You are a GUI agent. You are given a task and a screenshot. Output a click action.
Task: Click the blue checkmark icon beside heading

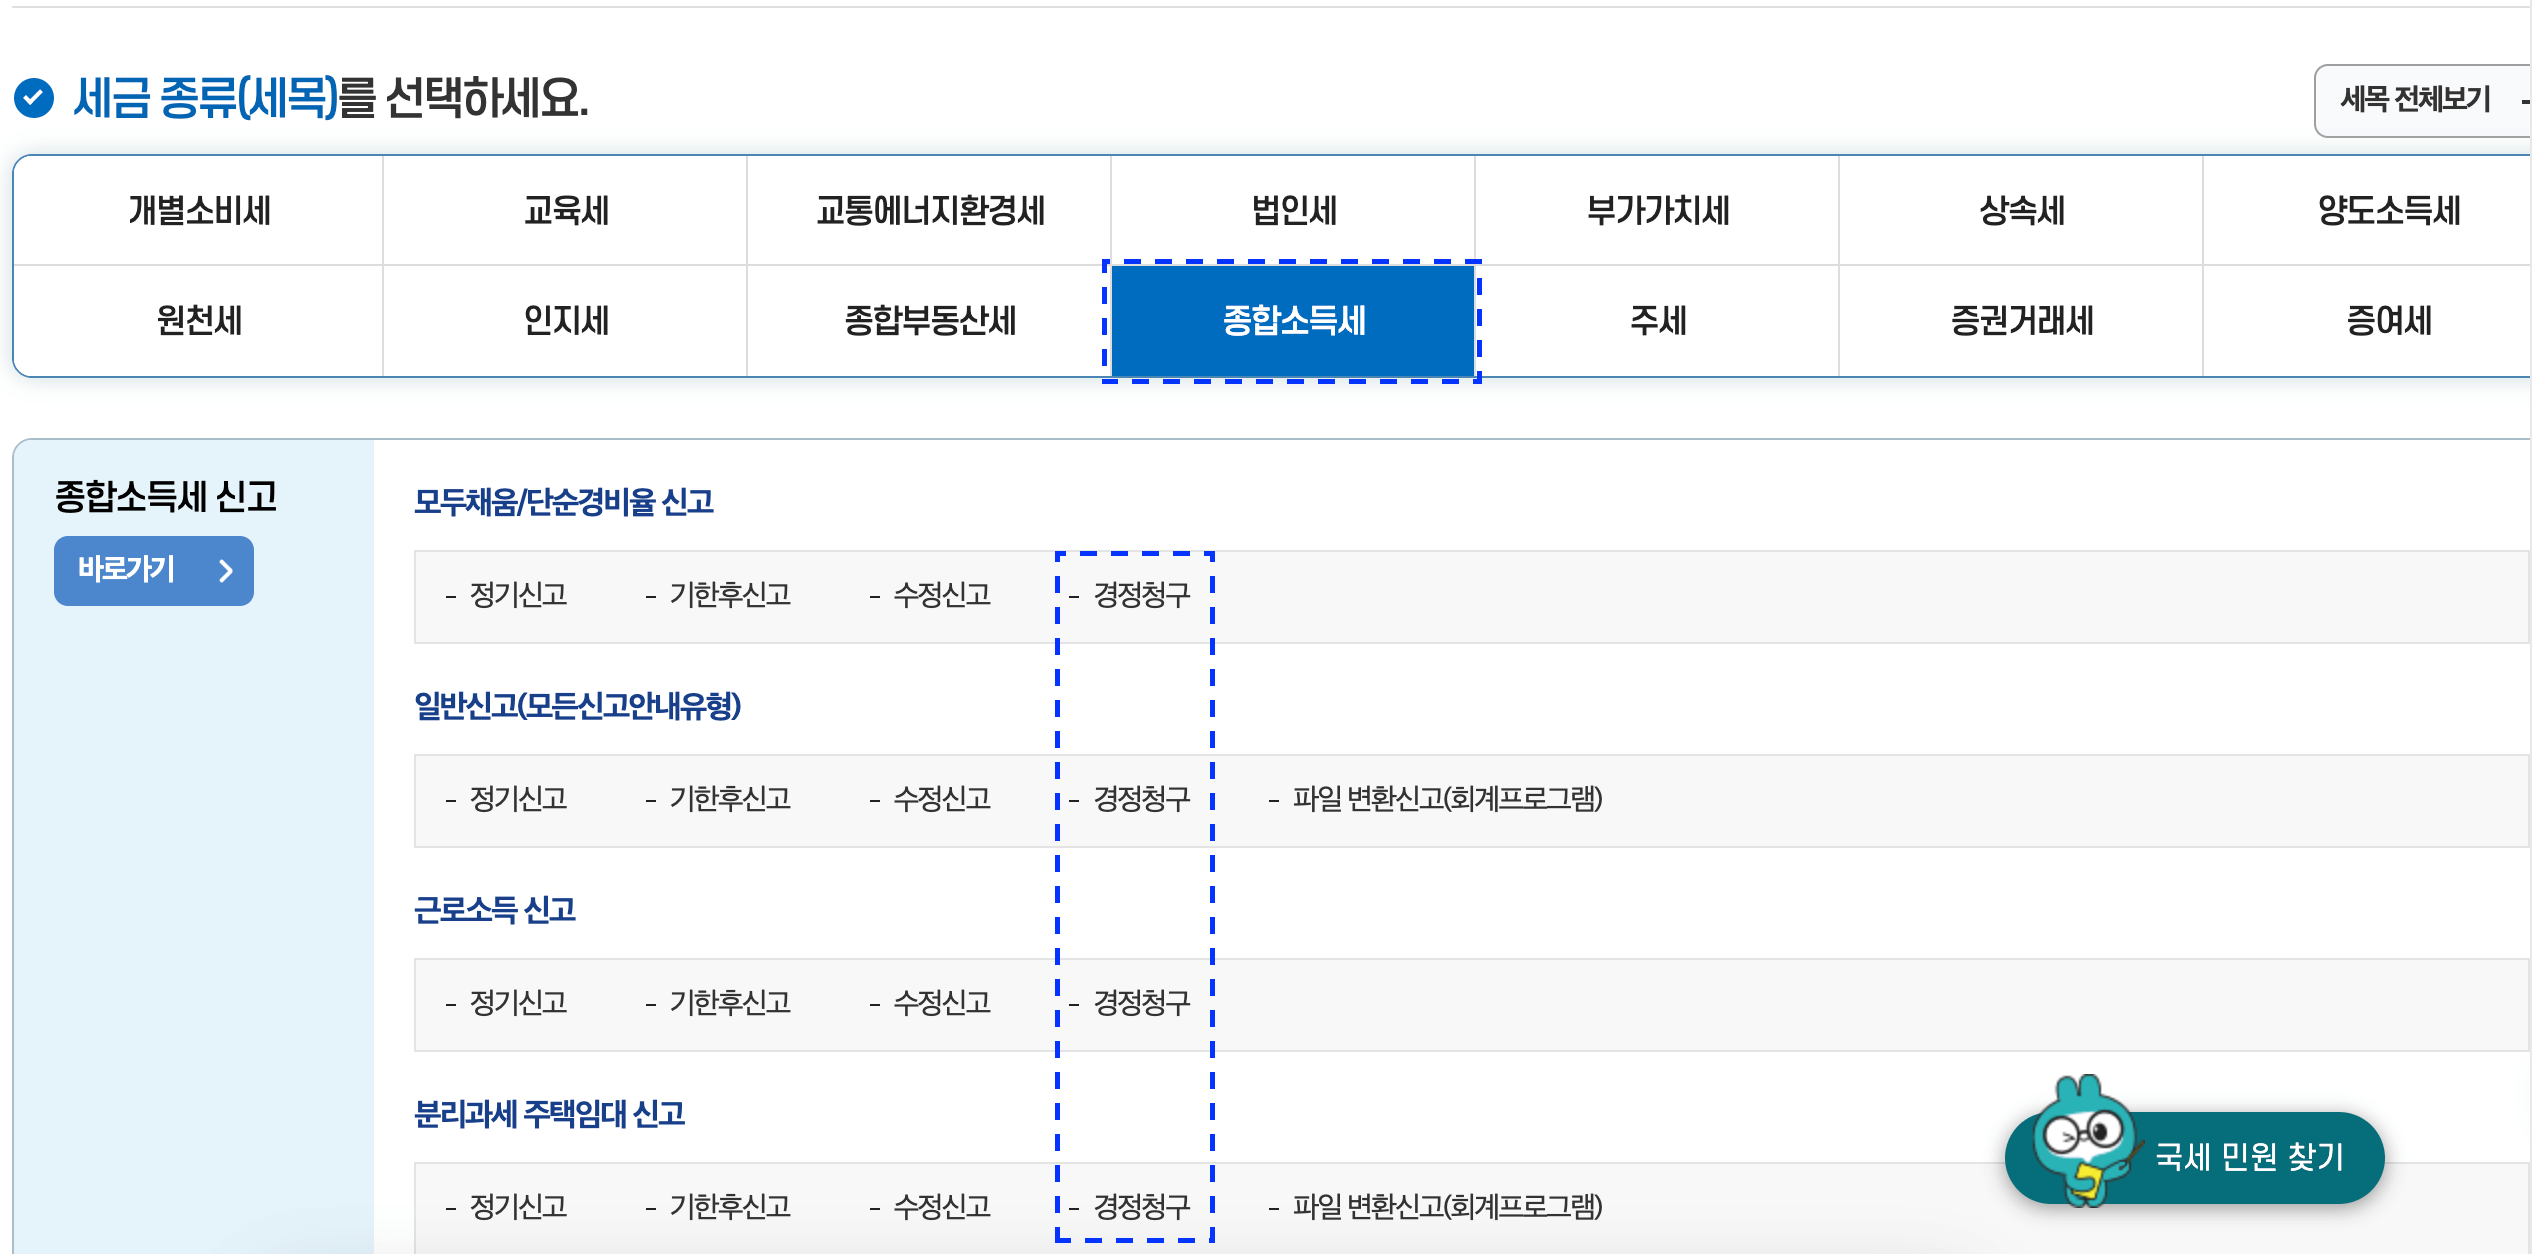coord(34,98)
